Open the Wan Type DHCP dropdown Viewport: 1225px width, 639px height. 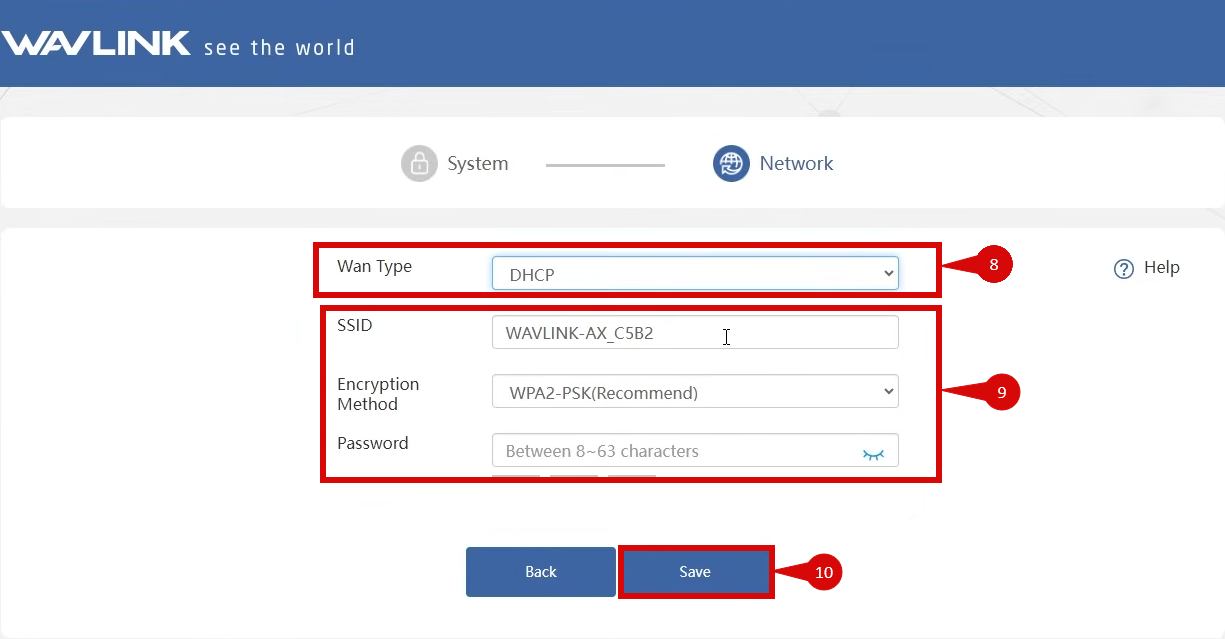point(695,274)
